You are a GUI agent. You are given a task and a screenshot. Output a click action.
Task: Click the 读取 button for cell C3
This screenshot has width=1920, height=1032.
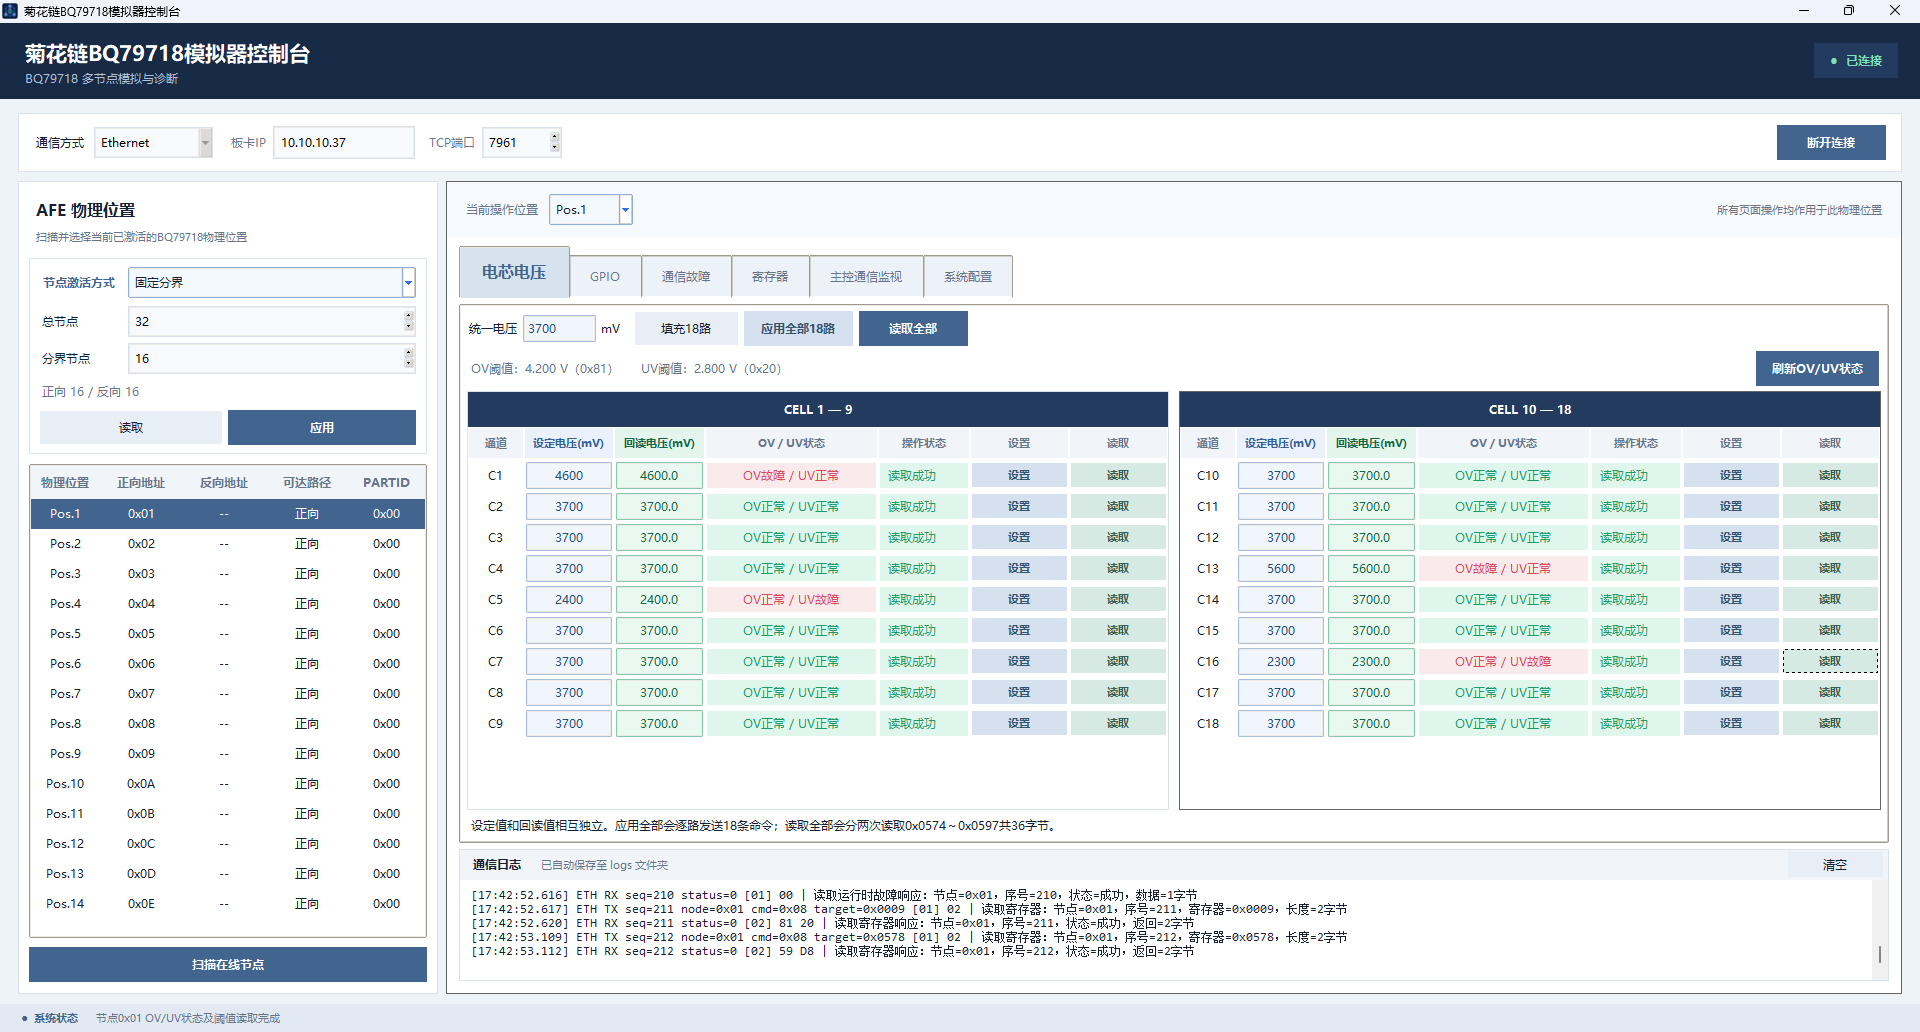1118,538
